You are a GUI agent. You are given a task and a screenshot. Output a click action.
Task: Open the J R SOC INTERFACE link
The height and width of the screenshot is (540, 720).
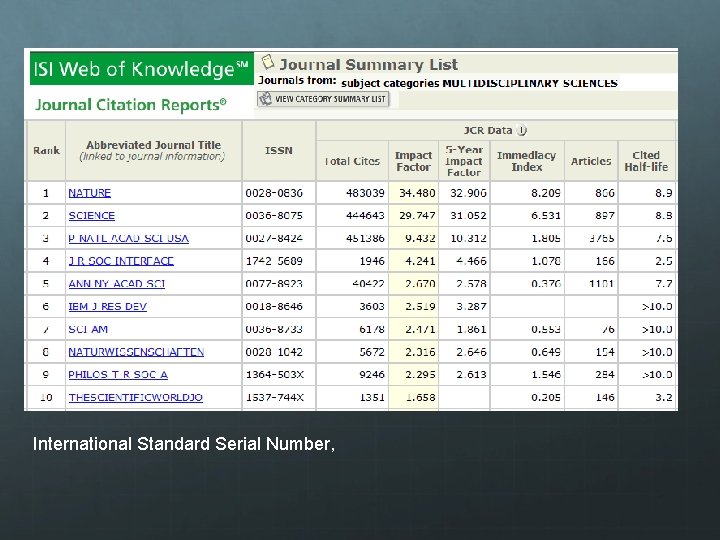(121, 261)
